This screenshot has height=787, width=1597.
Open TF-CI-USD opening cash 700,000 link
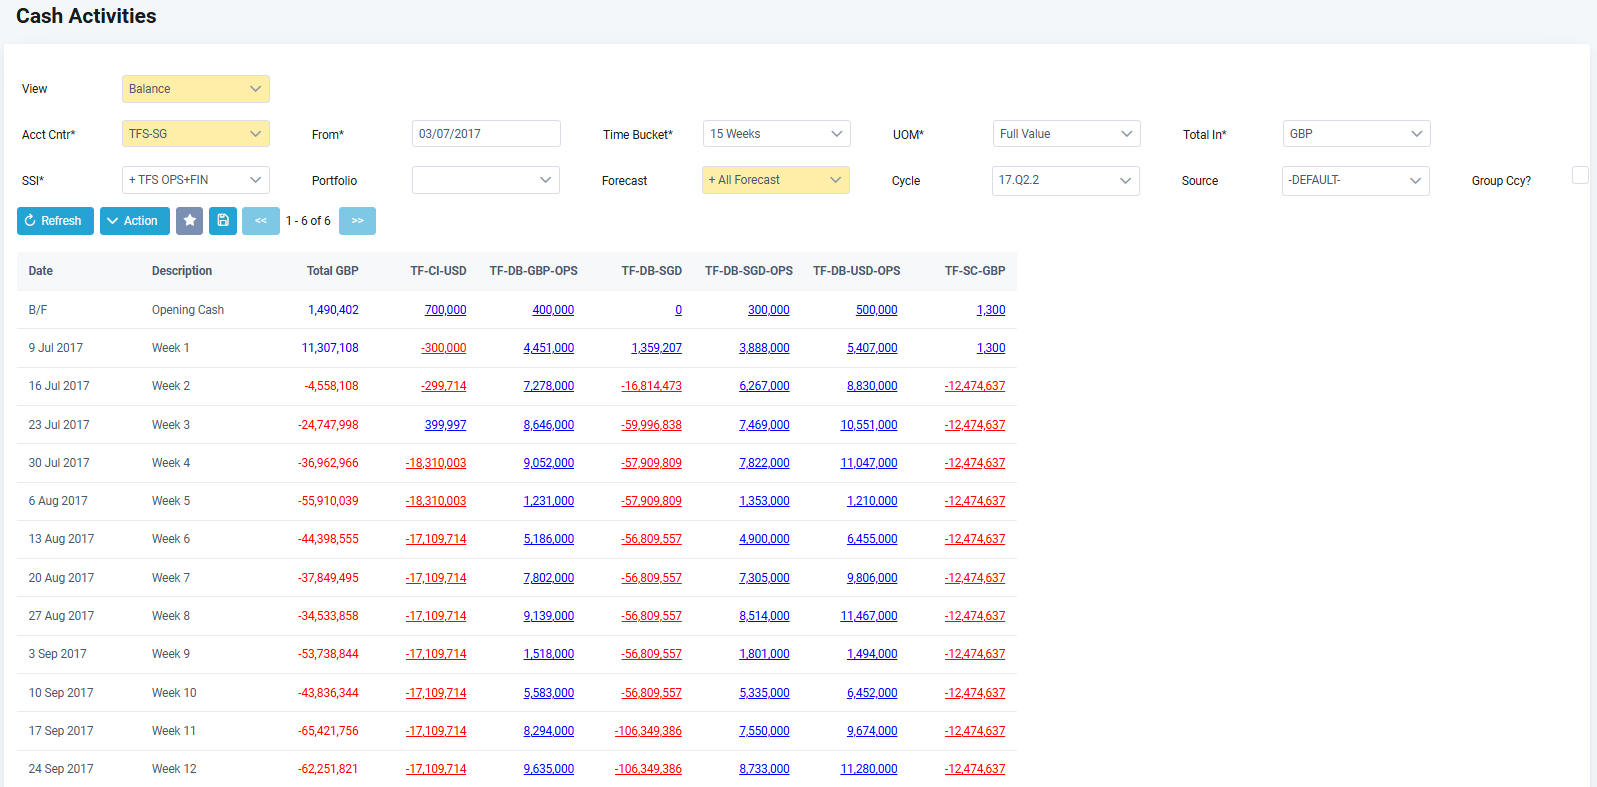[445, 310]
